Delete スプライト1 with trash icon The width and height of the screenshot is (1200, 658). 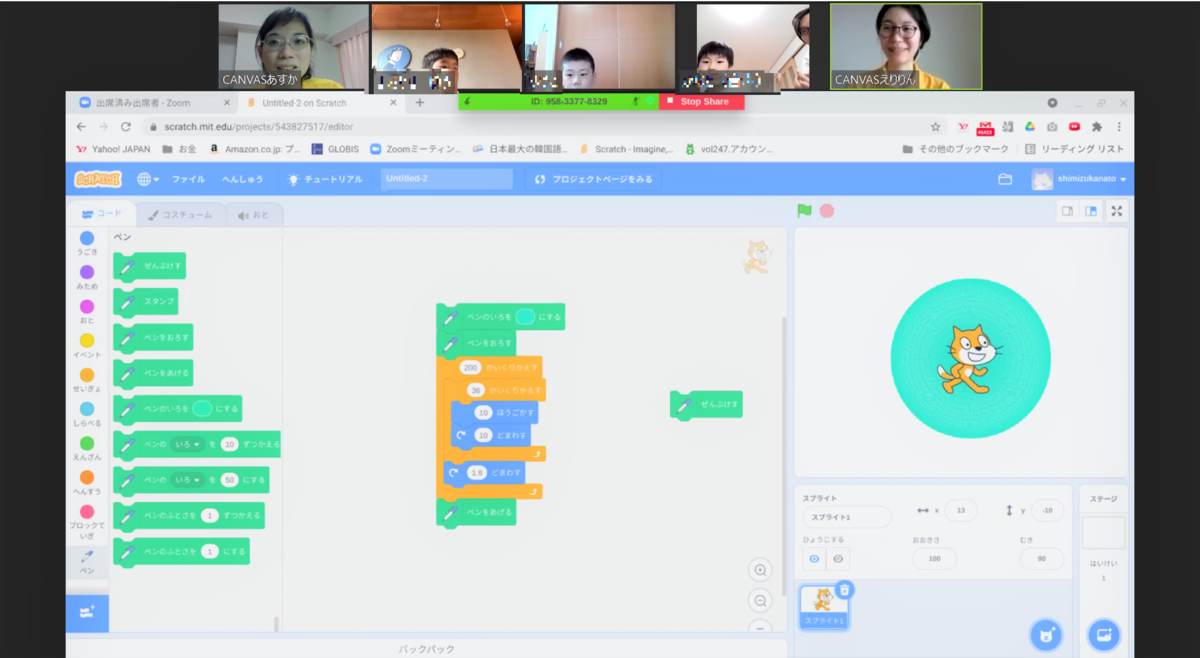[x=844, y=590]
